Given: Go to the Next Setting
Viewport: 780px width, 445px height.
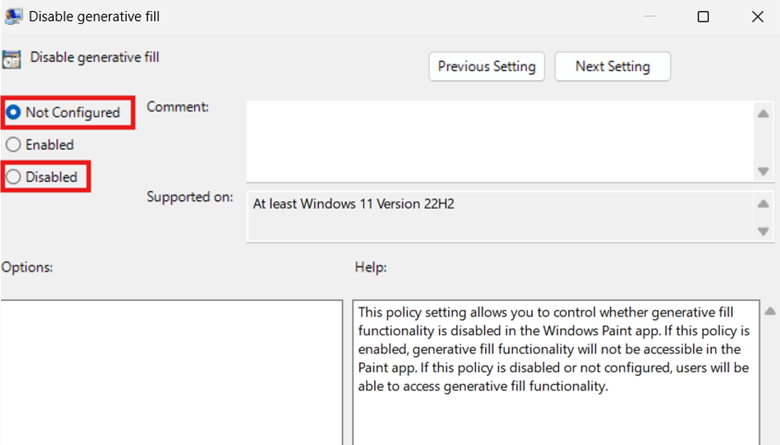Looking at the screenshot, I should click(x=612, y=67).
